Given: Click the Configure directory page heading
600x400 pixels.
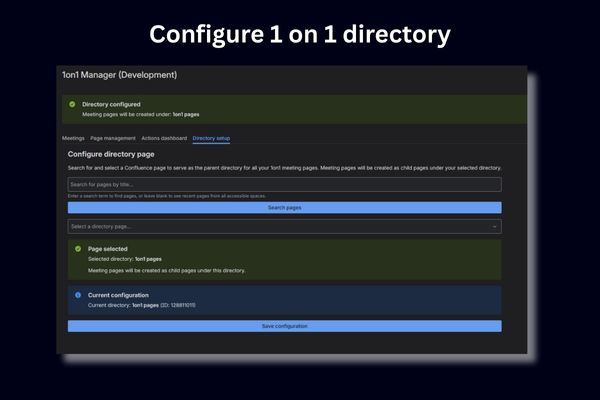Looking at the screenshot, I should tap(111, 154).
